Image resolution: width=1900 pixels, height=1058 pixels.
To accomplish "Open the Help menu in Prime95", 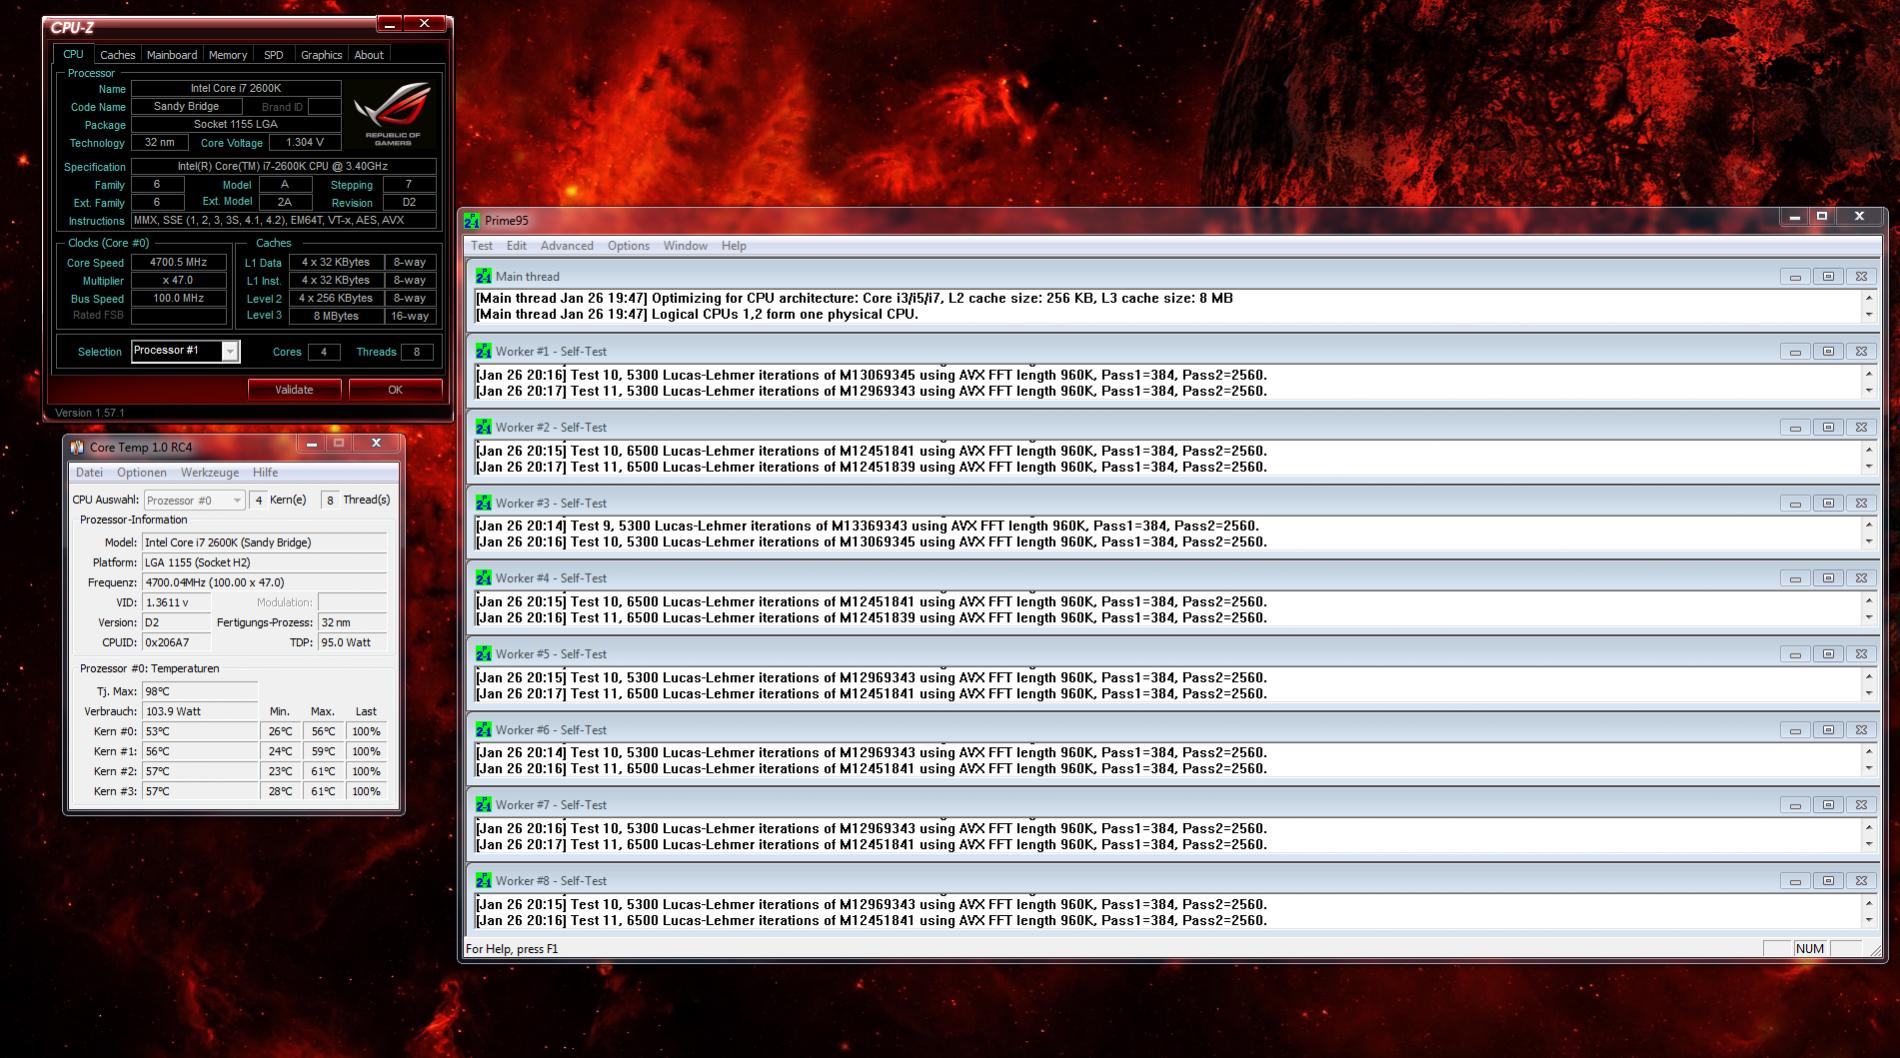I will coord(734,246).
